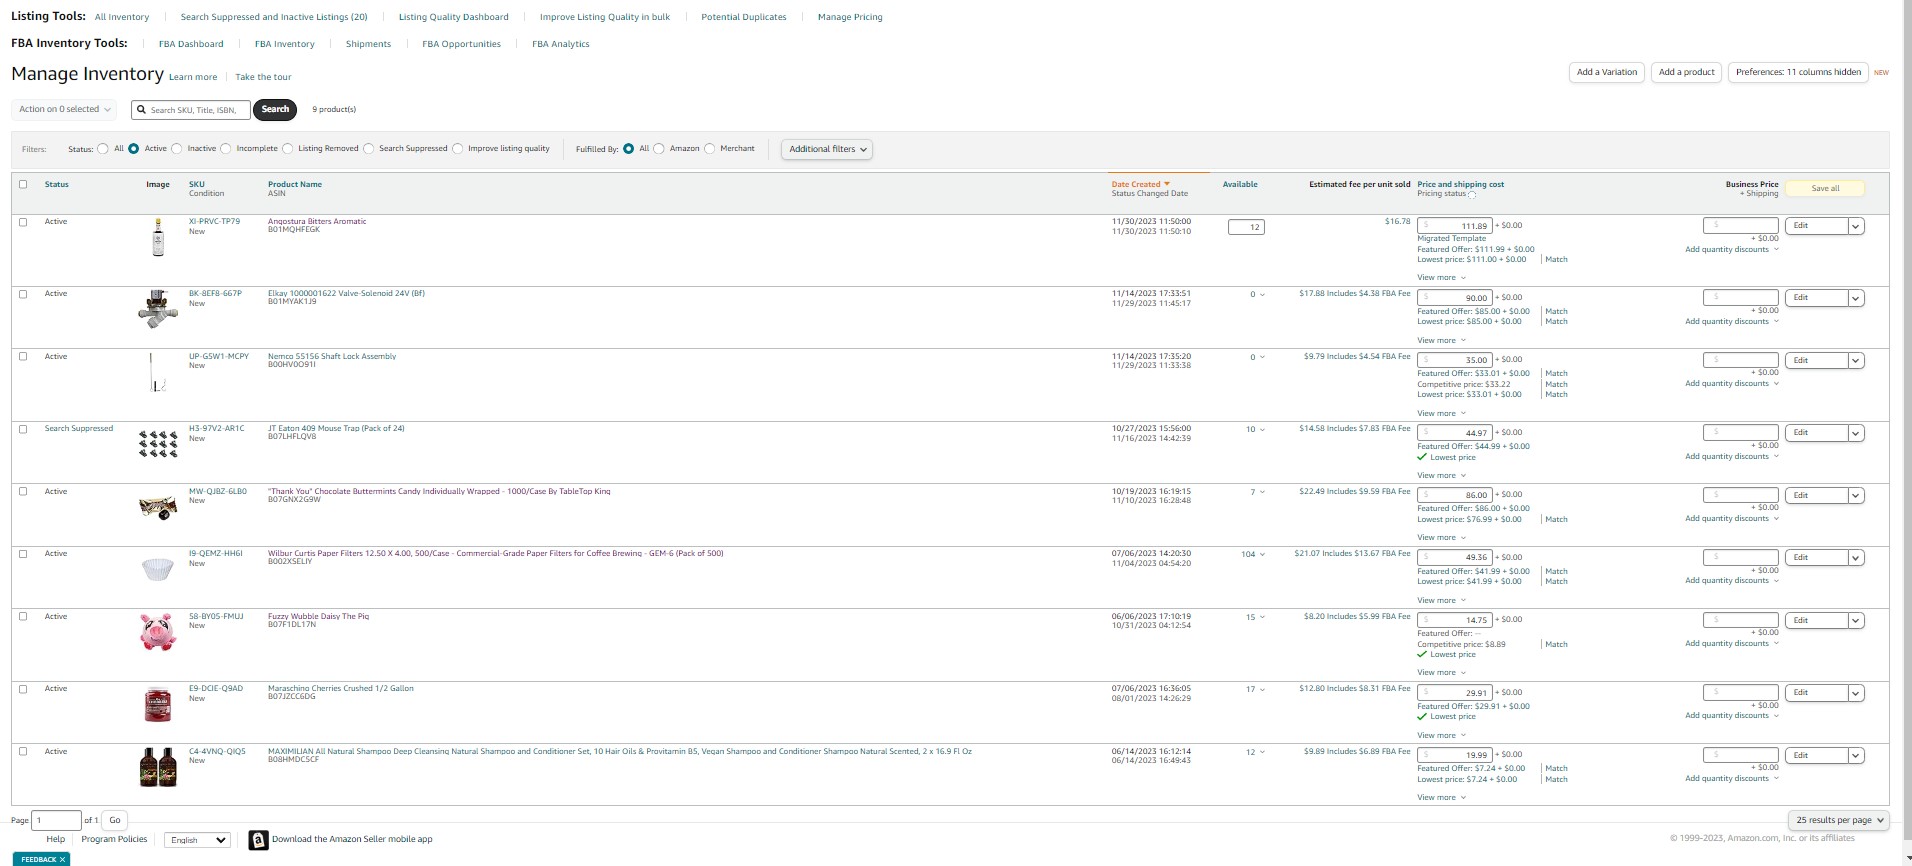The width and height of the screenshot is (1912, 866).
Task: Filter Fulfilled By Amazon radio button
Action: [659, 149]
